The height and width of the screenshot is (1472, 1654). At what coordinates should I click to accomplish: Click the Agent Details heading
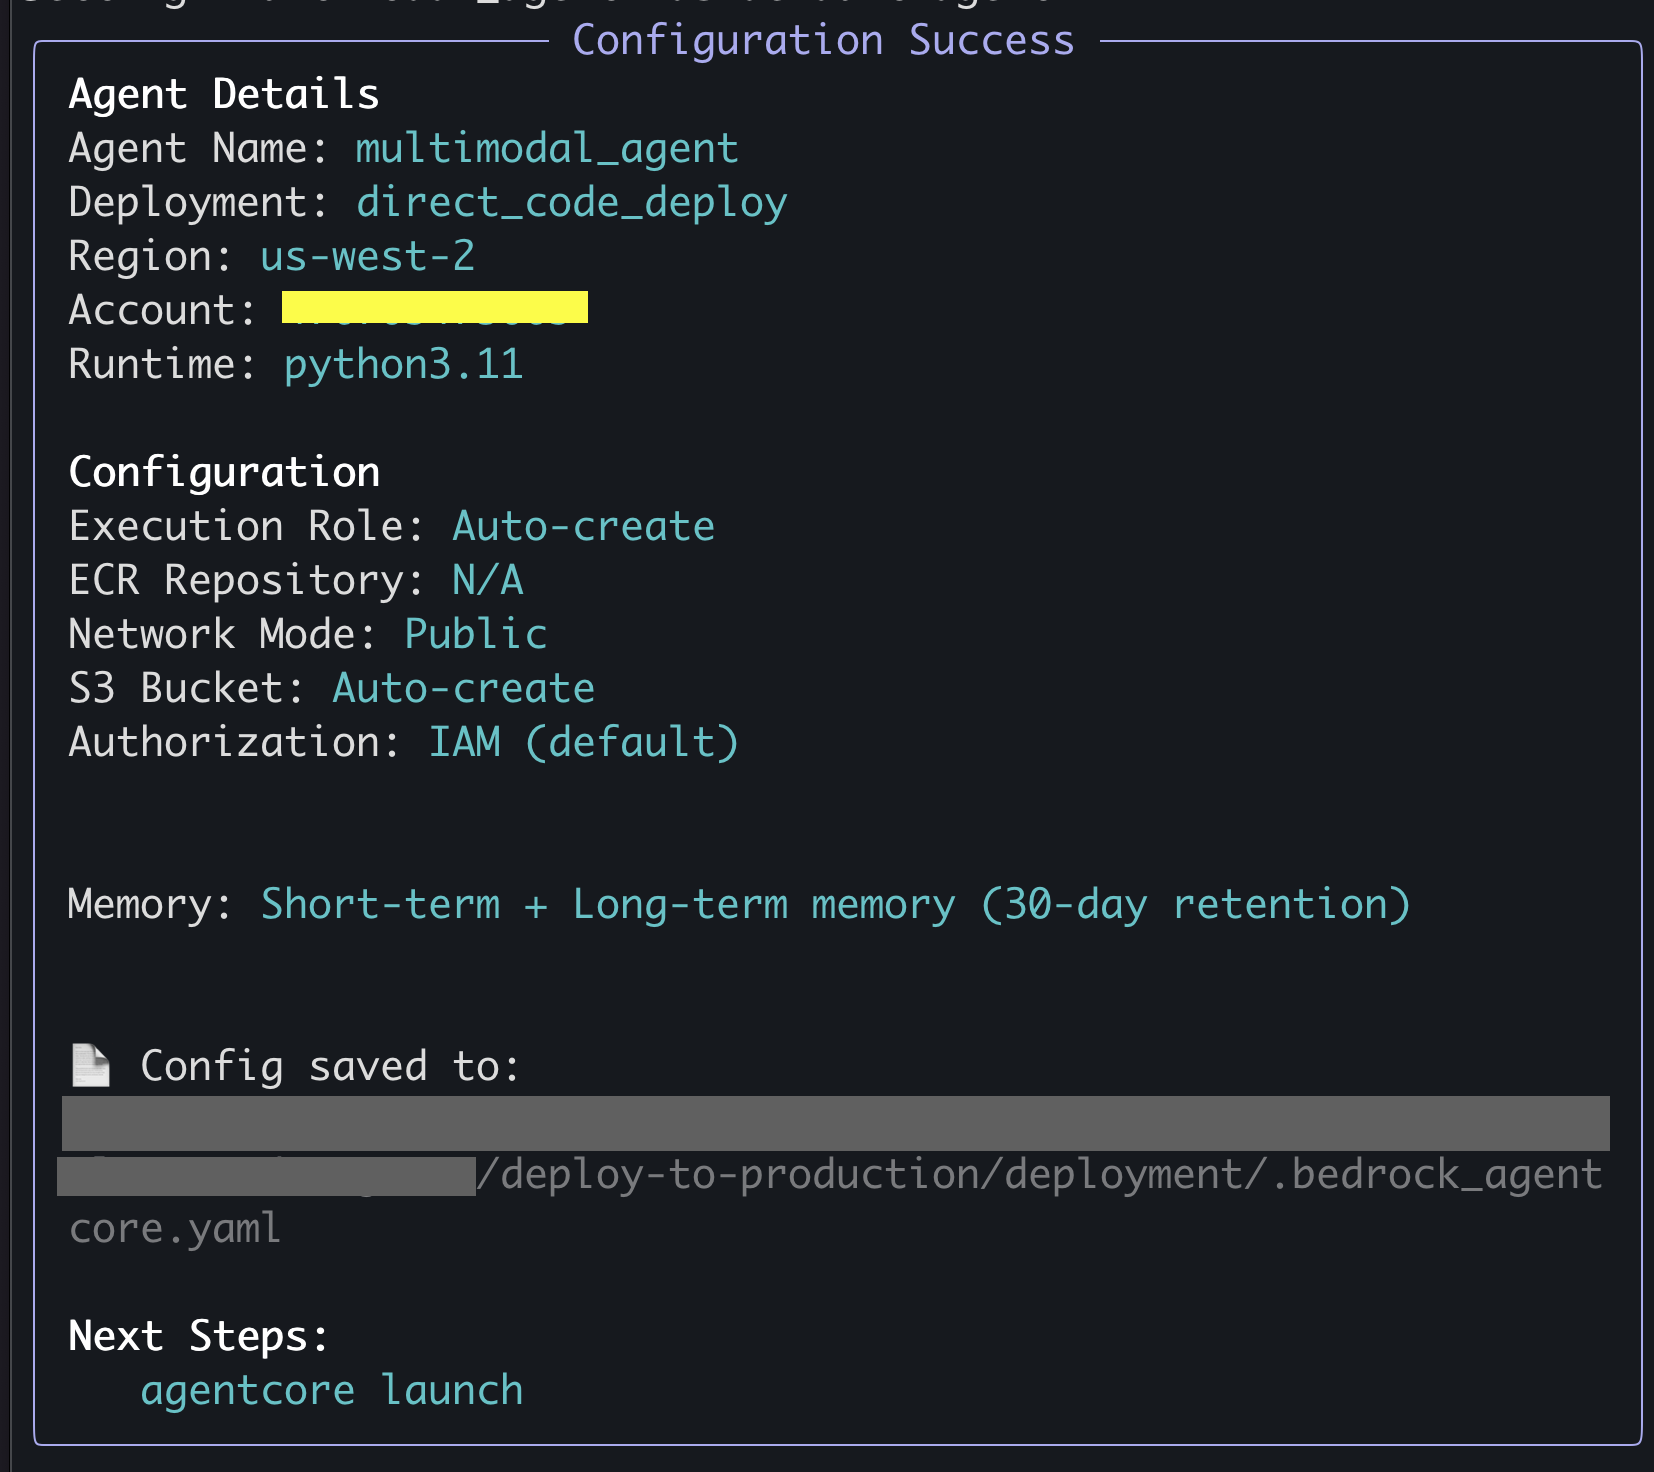coord(224,94)
